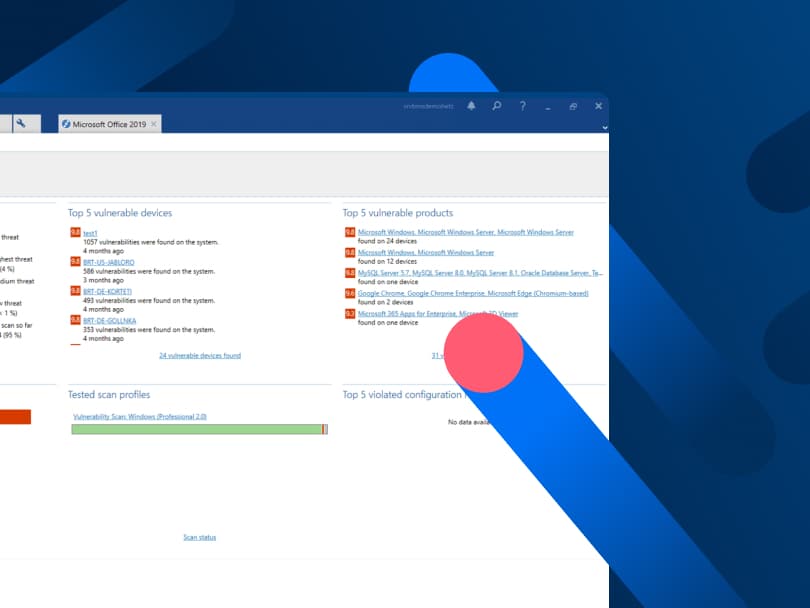Click text '1057 vulnerabilities were found on the system.'
Viewport: 810px width, 608px height.
(151, 242)
